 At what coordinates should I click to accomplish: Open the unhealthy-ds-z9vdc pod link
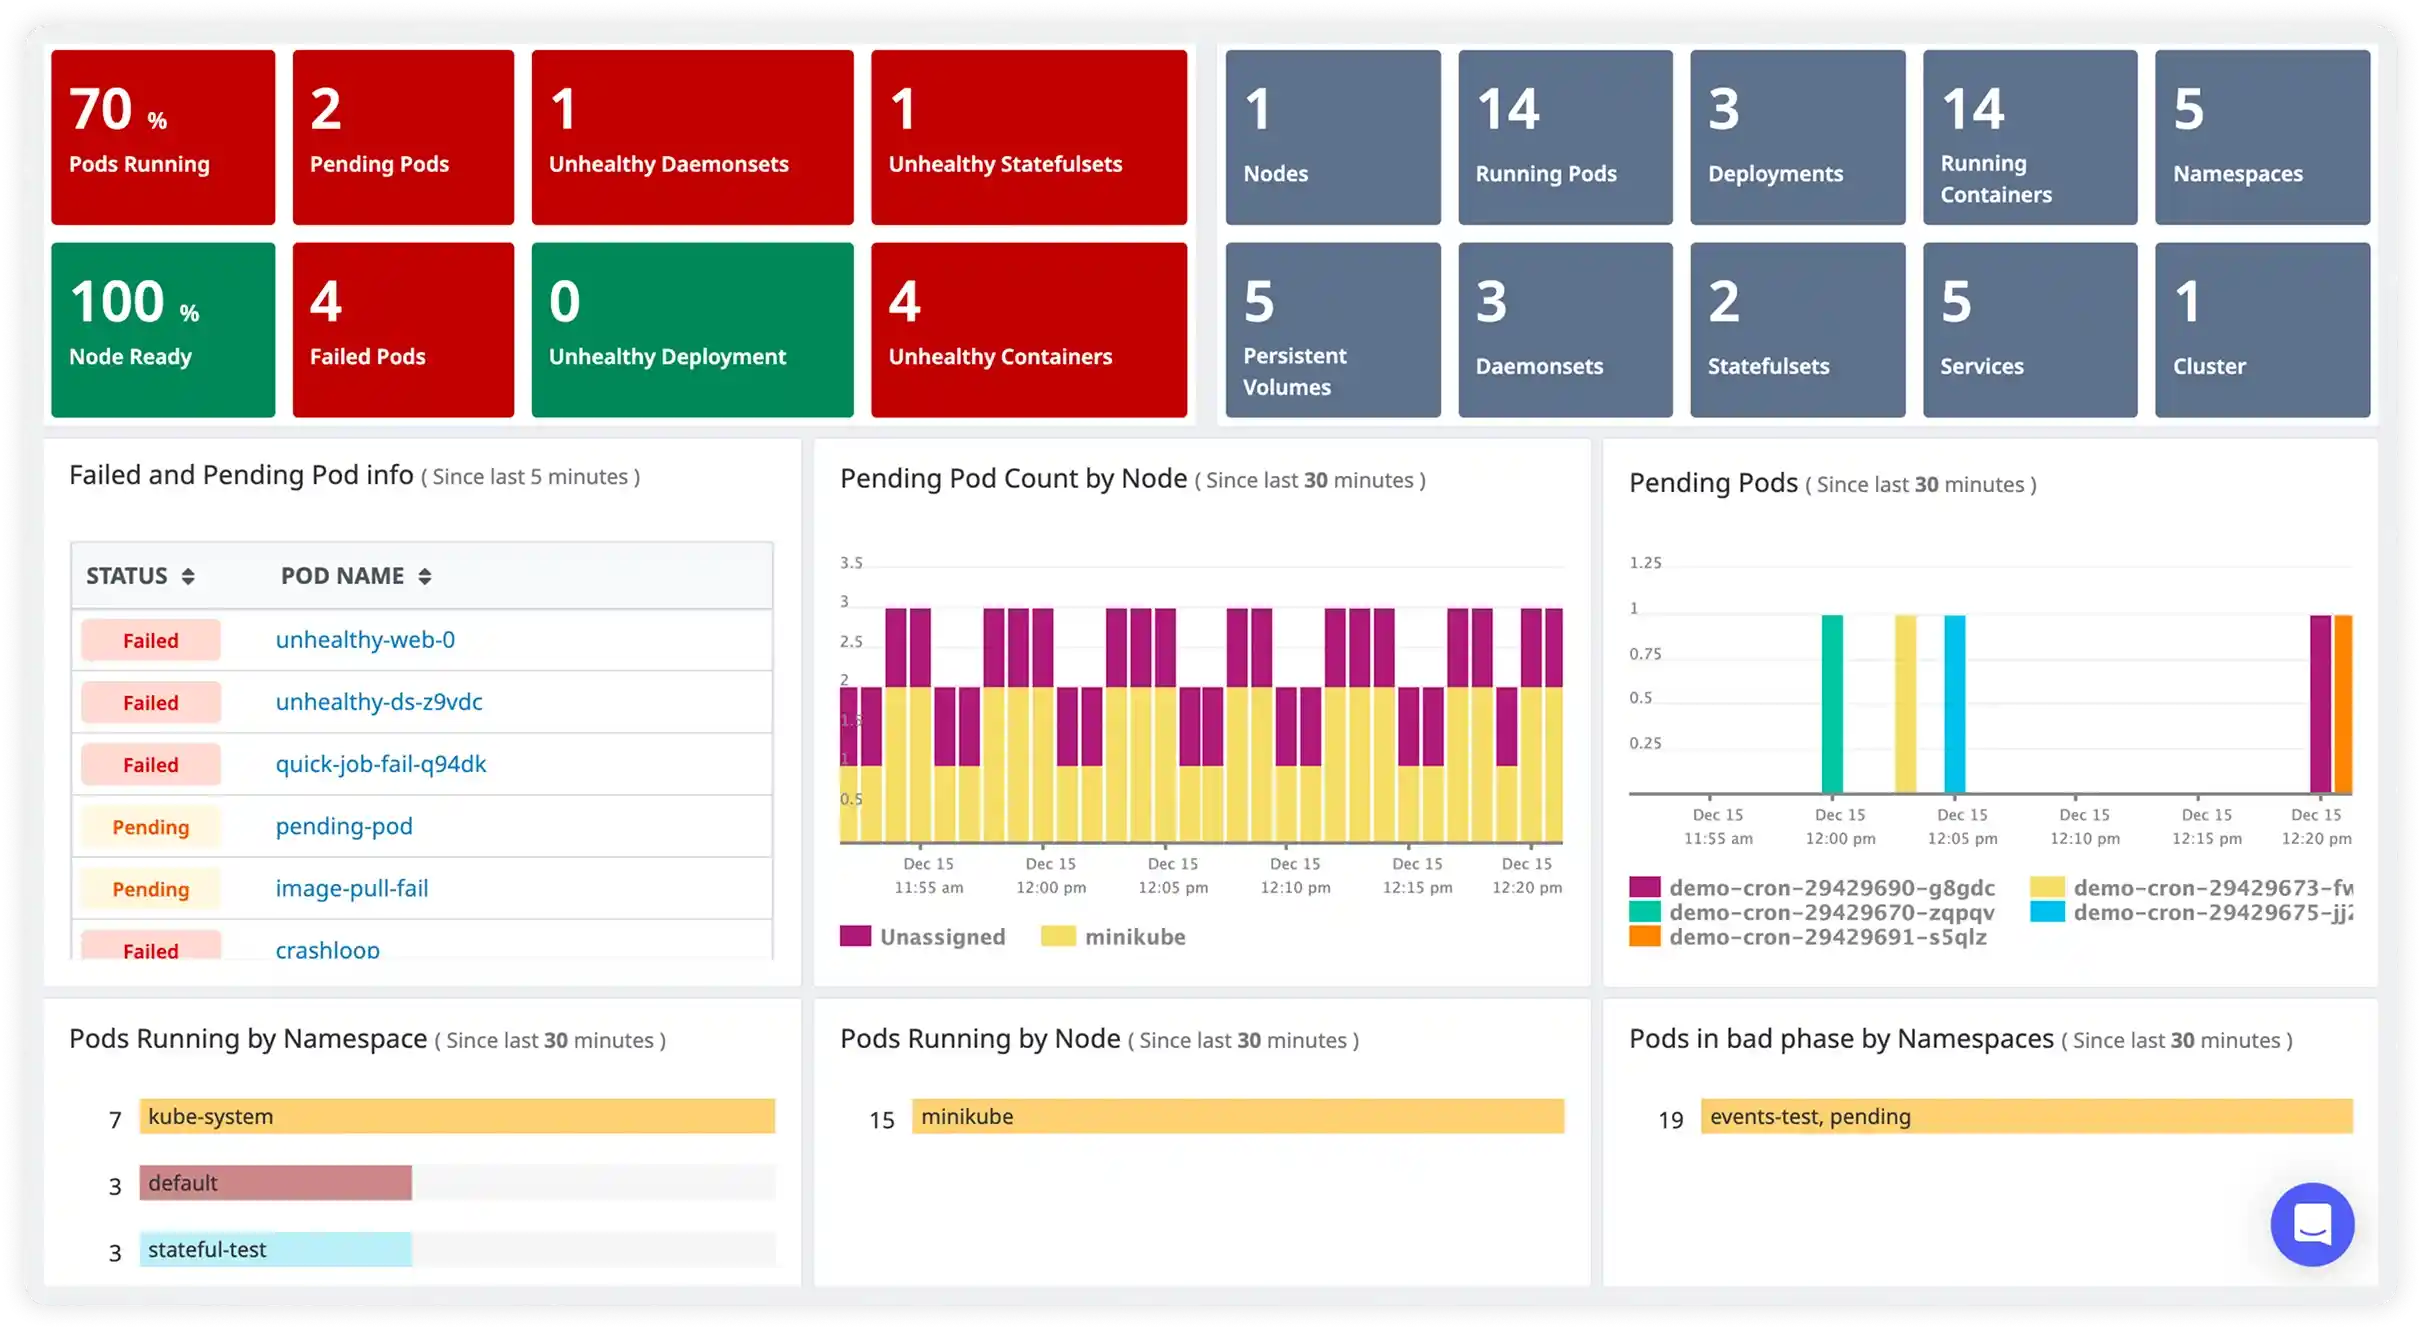tap(379, 702)
